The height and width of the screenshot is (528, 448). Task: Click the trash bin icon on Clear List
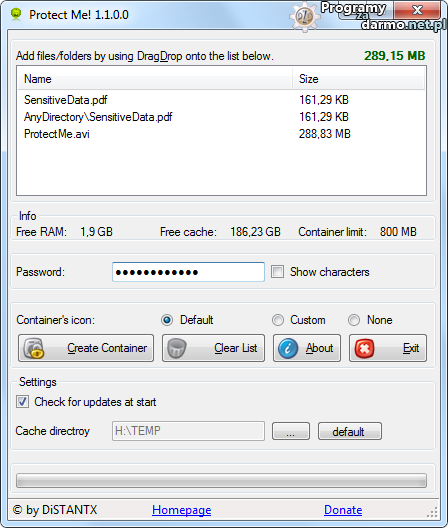(177, 348)
